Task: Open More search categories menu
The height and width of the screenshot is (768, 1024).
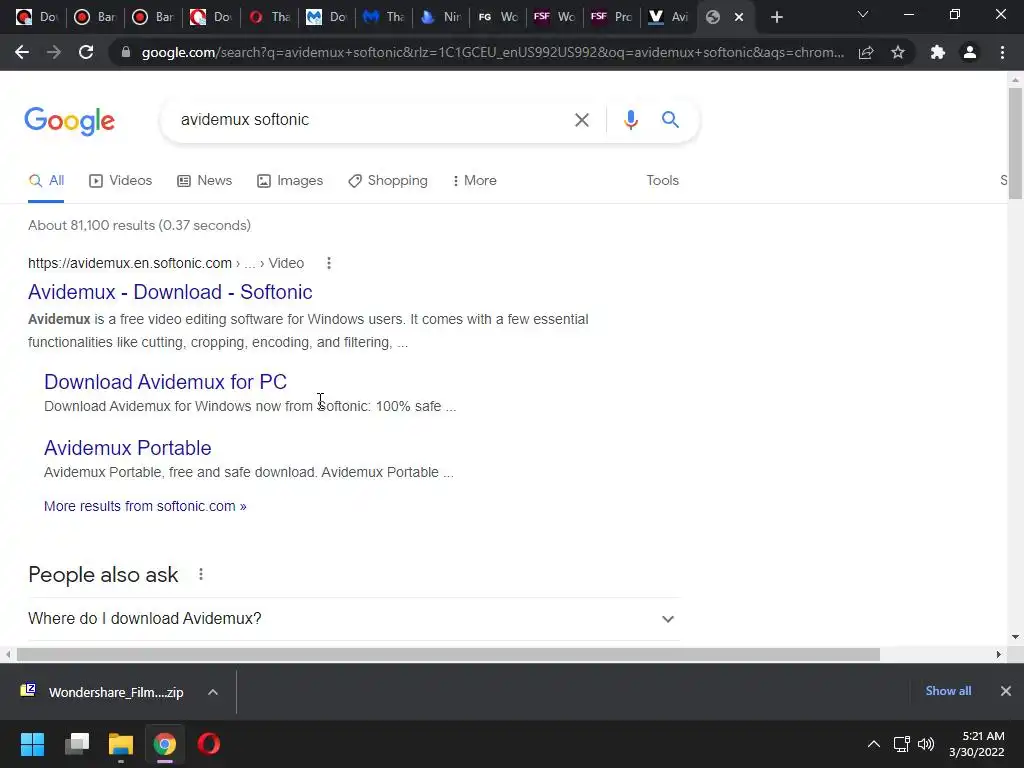Action: pyautogui.click(x=475, y=181)
